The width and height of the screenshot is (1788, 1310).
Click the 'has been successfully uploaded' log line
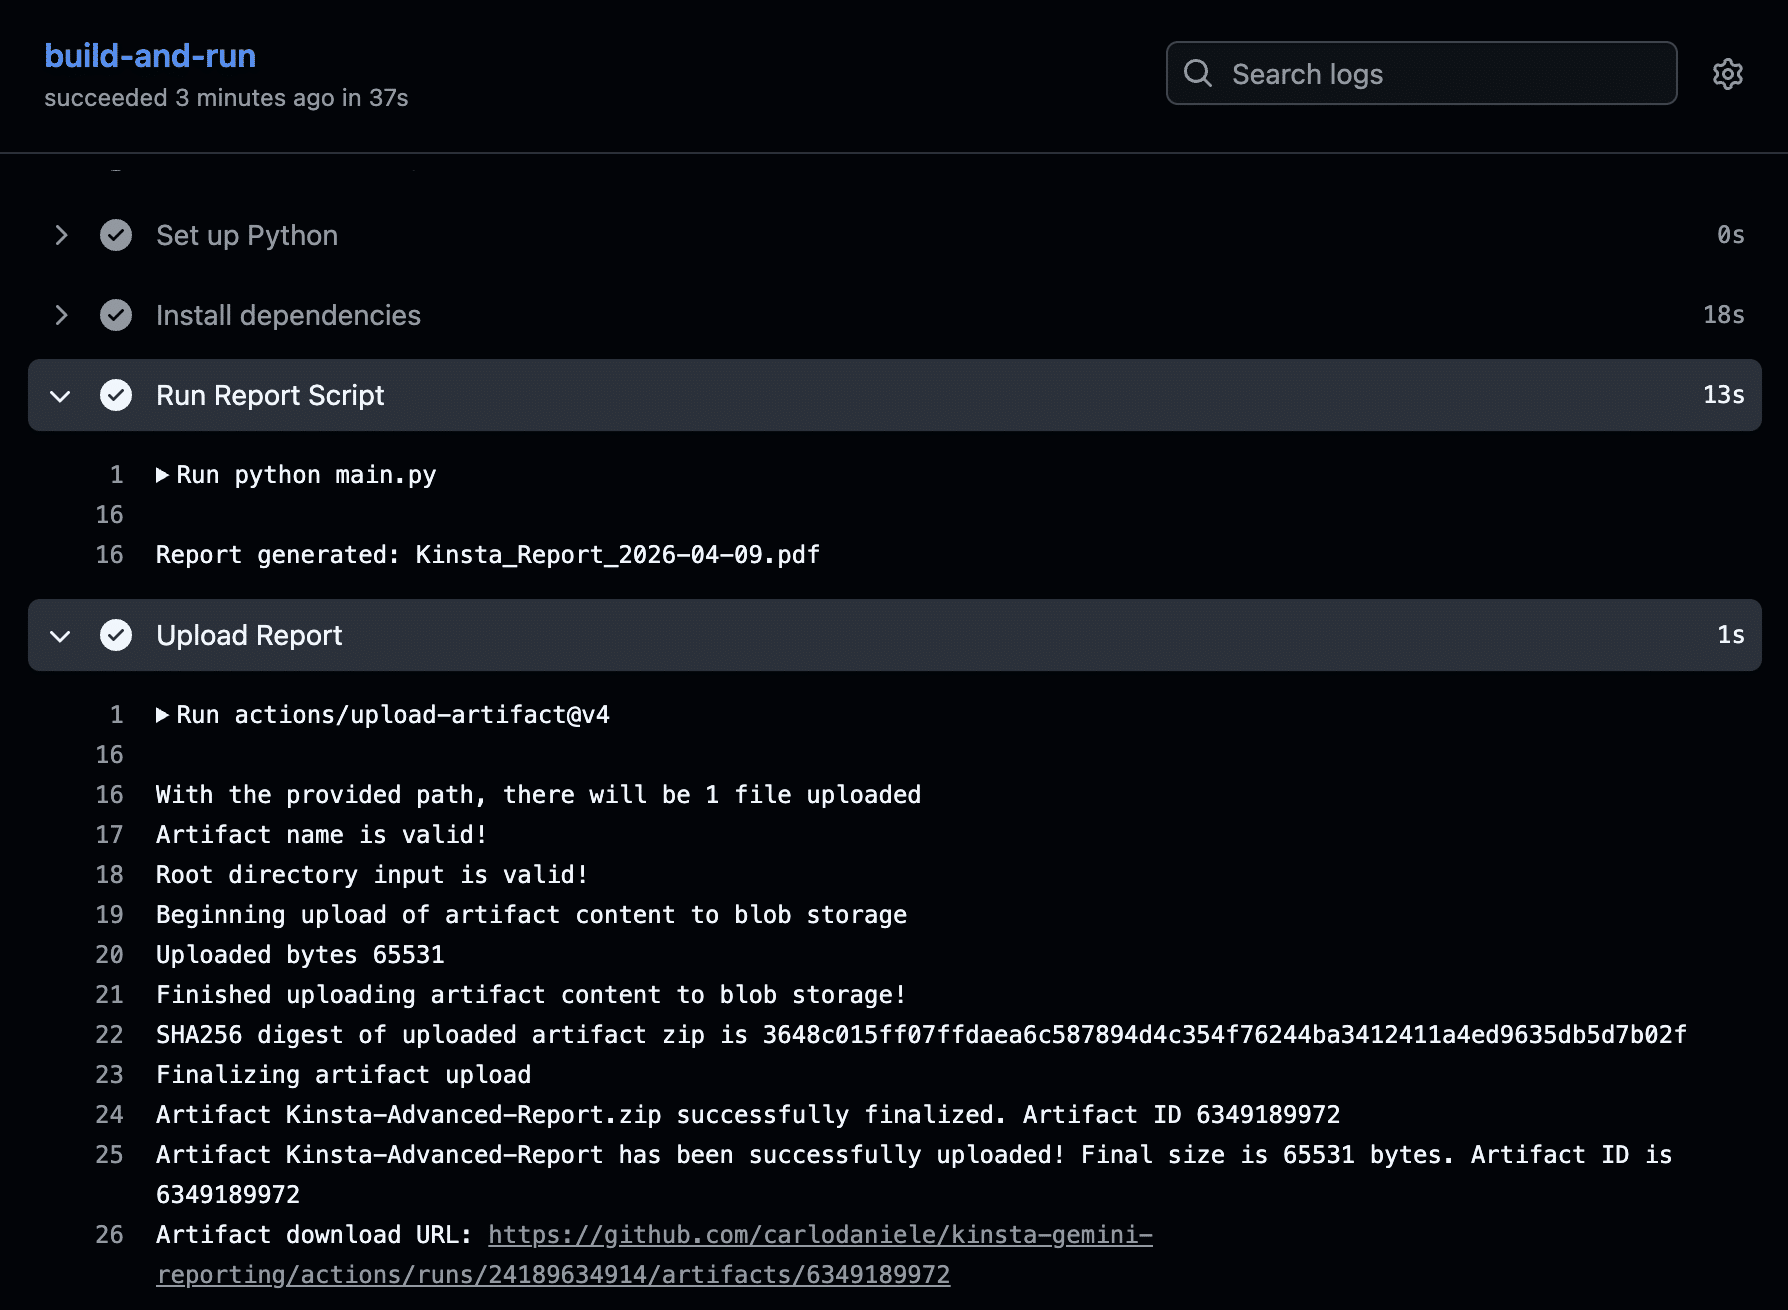coord(914,1175)
